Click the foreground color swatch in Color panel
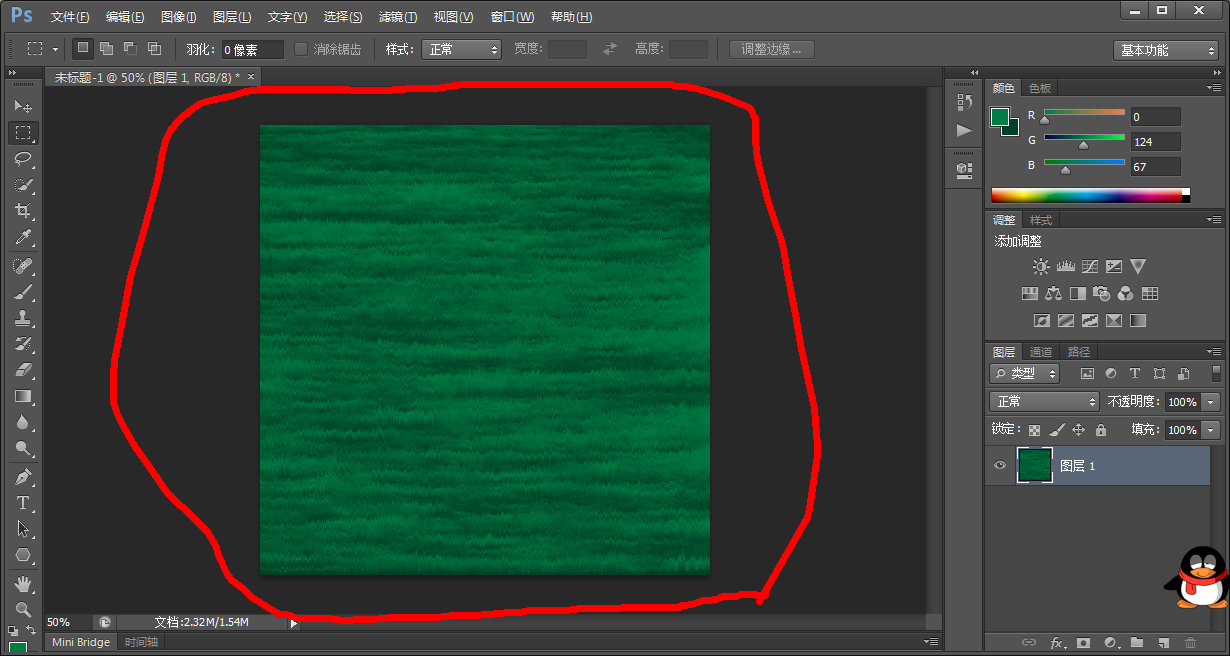 click(x=1000, y=117)
